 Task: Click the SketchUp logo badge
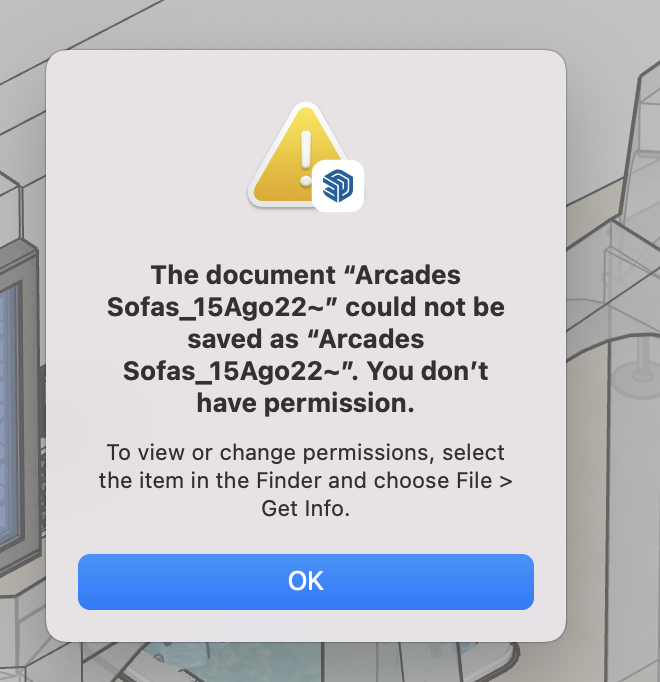pos(338,186)
